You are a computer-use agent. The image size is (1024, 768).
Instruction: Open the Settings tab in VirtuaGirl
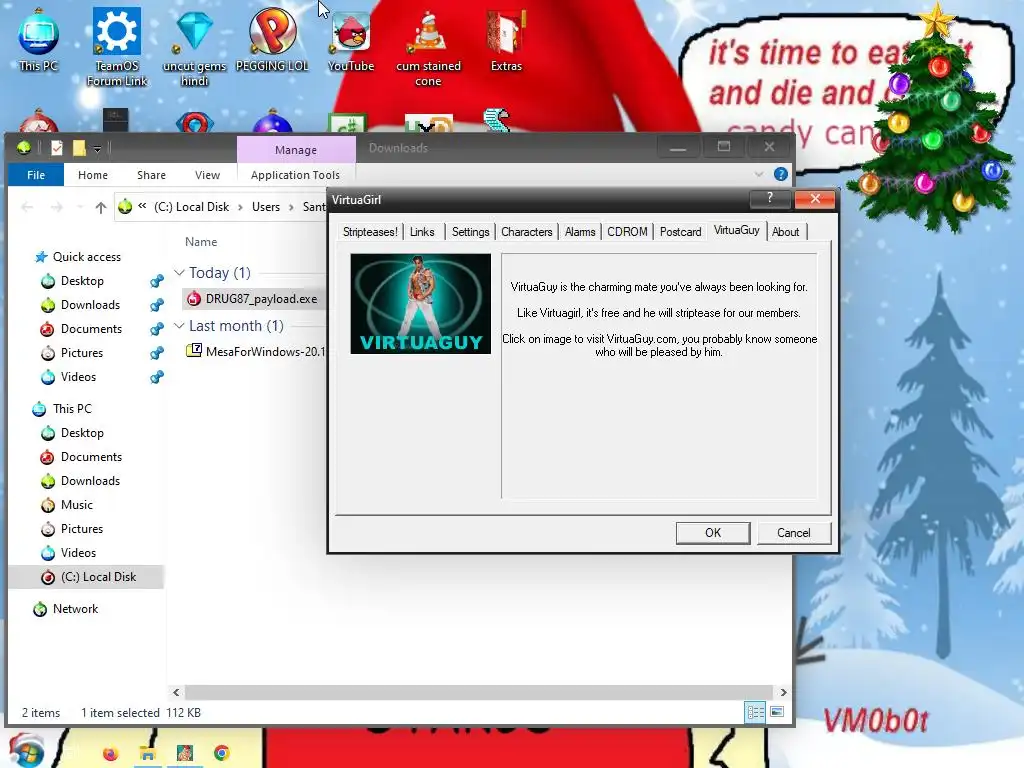pyautogui.click(x=470, y=232)
